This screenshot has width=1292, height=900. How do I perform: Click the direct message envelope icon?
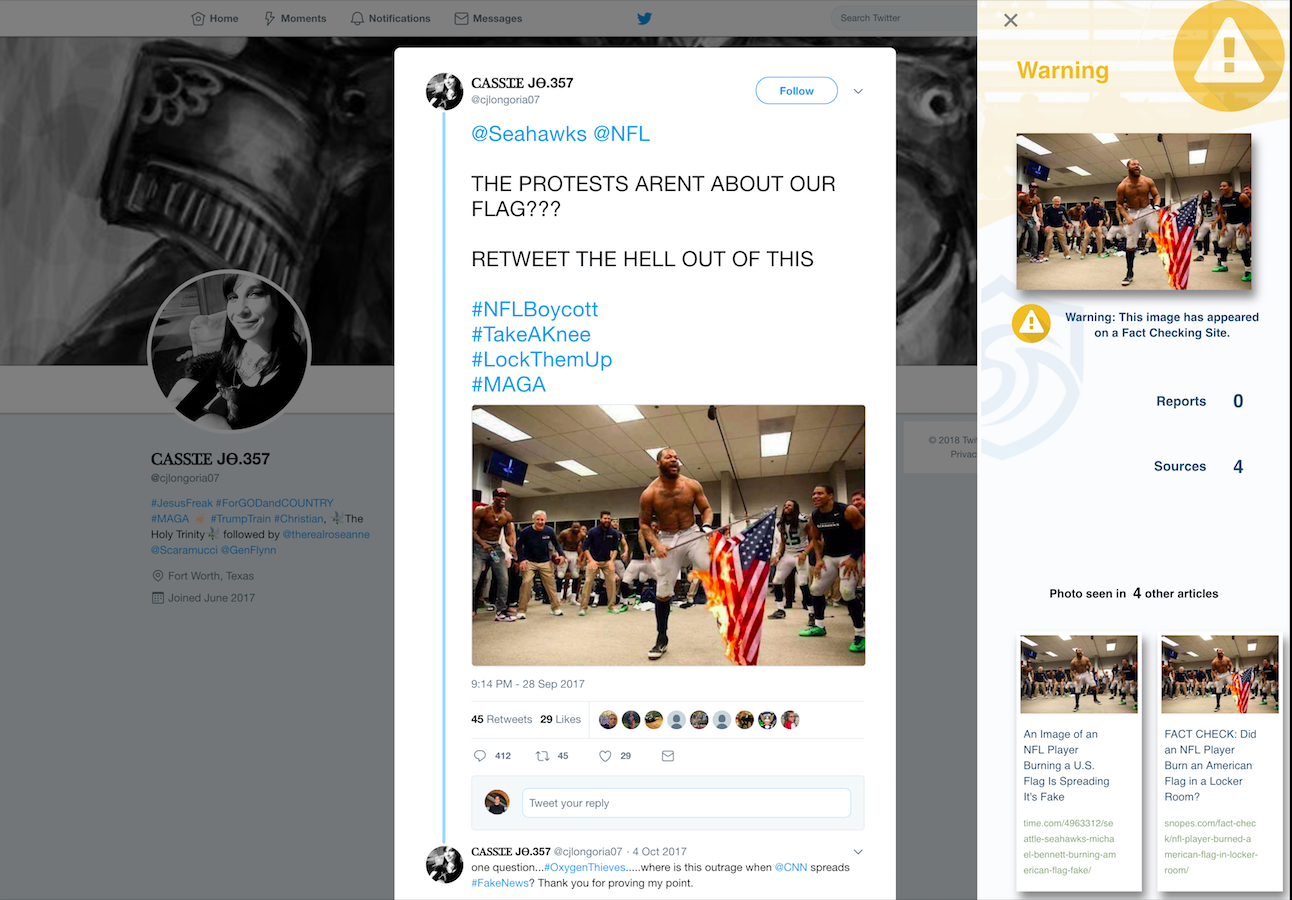pyautogui.click(x=668, y=756)
